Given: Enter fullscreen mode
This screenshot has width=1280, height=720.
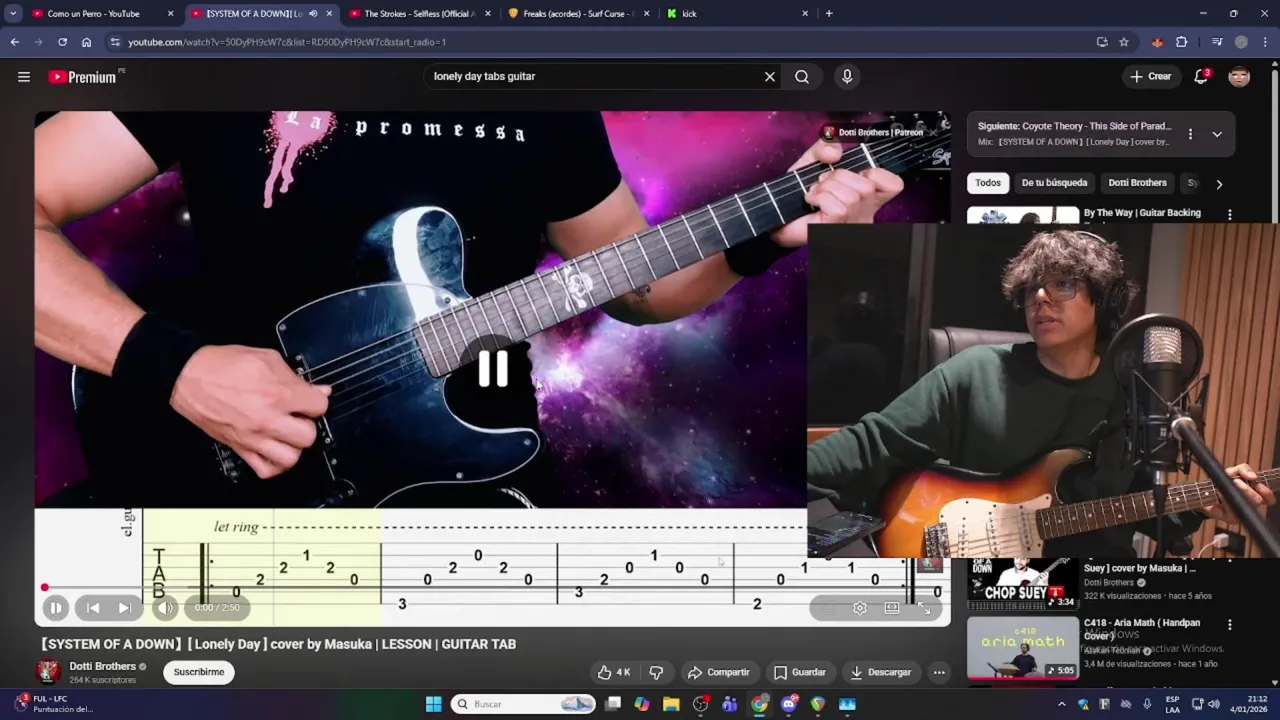Looking at the screenshot, I should pyautogui.click(x=924, y=608).
